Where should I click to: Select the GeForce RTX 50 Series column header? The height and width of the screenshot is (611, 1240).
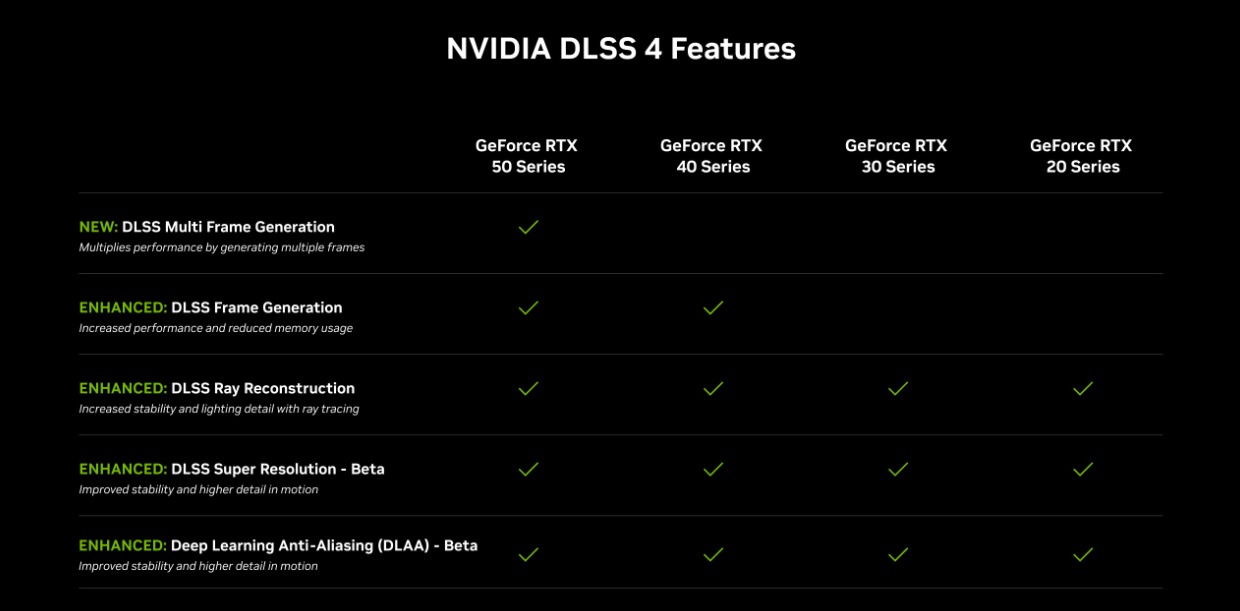point(527,156)
